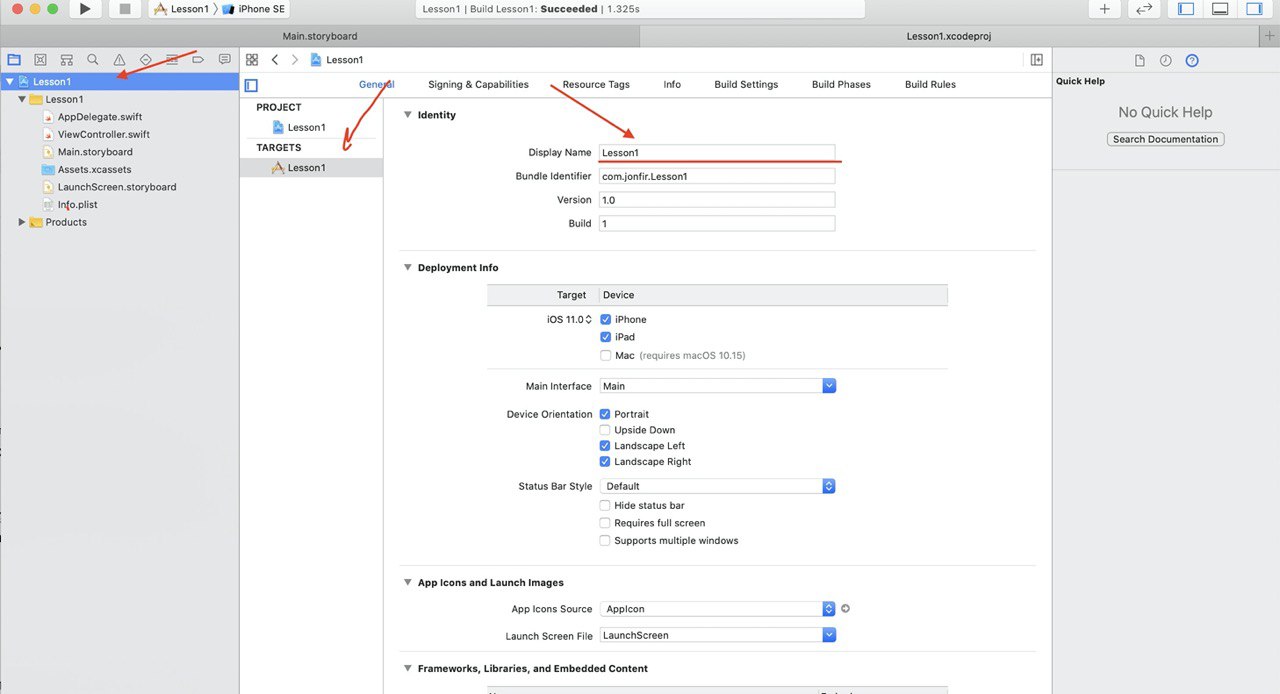Select the Main.storyboard editor tab
1280x694 pixels.
(x=319, y=36)
